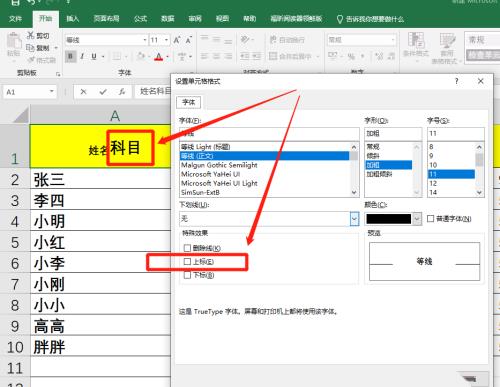The width and height of the screenshot is (500, 387).
Task: Toggle Bold formatting in ribbon
Action: 70,56
